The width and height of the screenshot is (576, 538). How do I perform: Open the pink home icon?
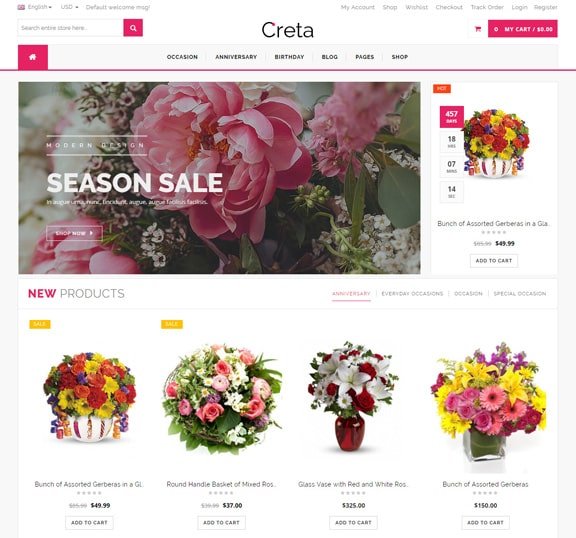(33, 57)
